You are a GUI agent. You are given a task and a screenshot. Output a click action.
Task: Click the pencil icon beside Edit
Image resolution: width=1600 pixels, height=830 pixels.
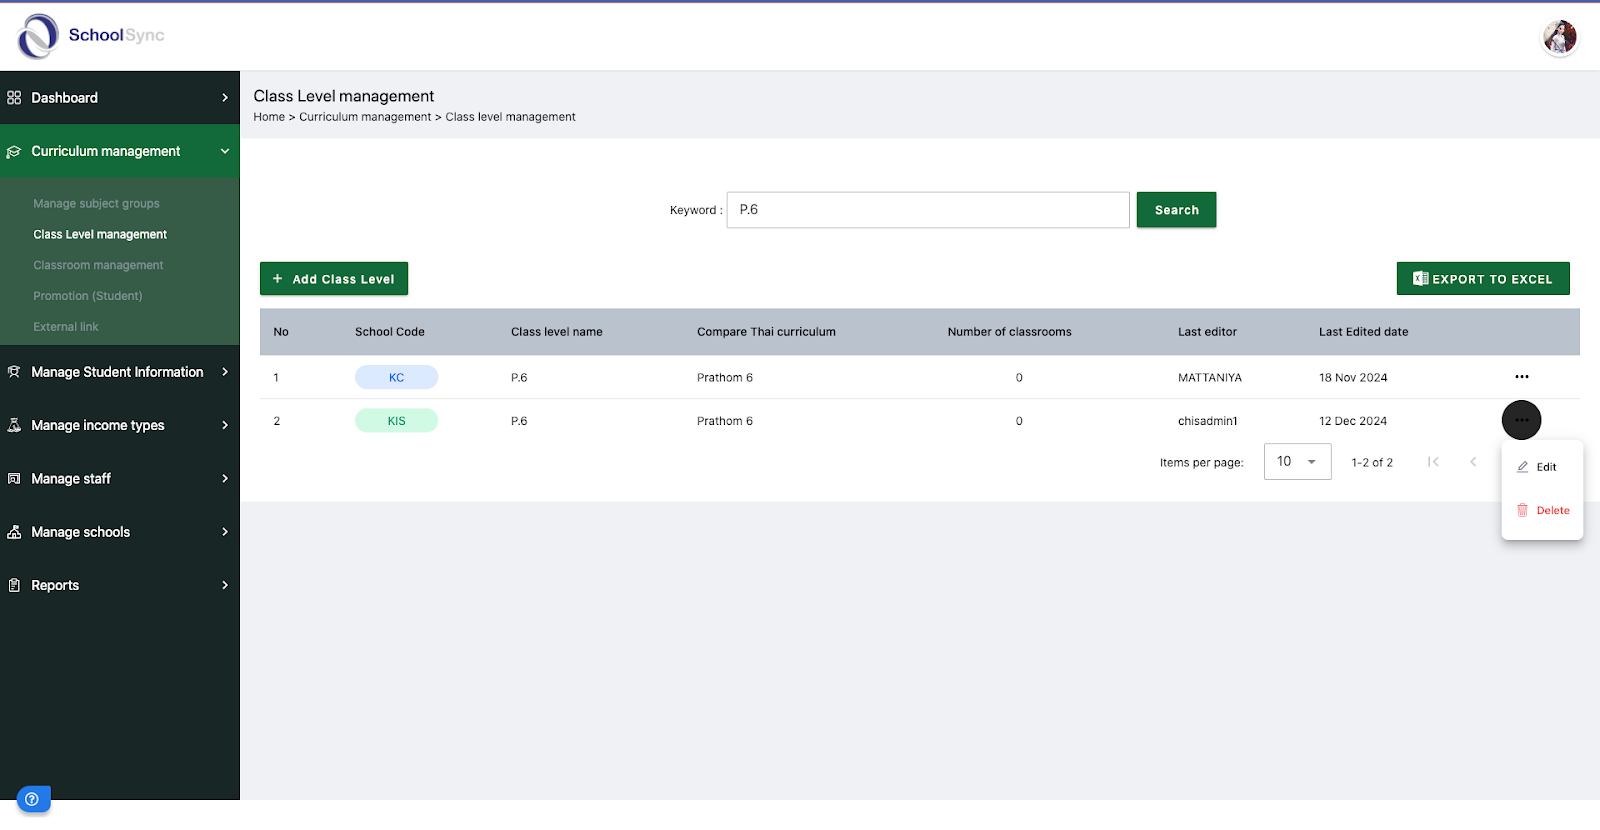1523,467
